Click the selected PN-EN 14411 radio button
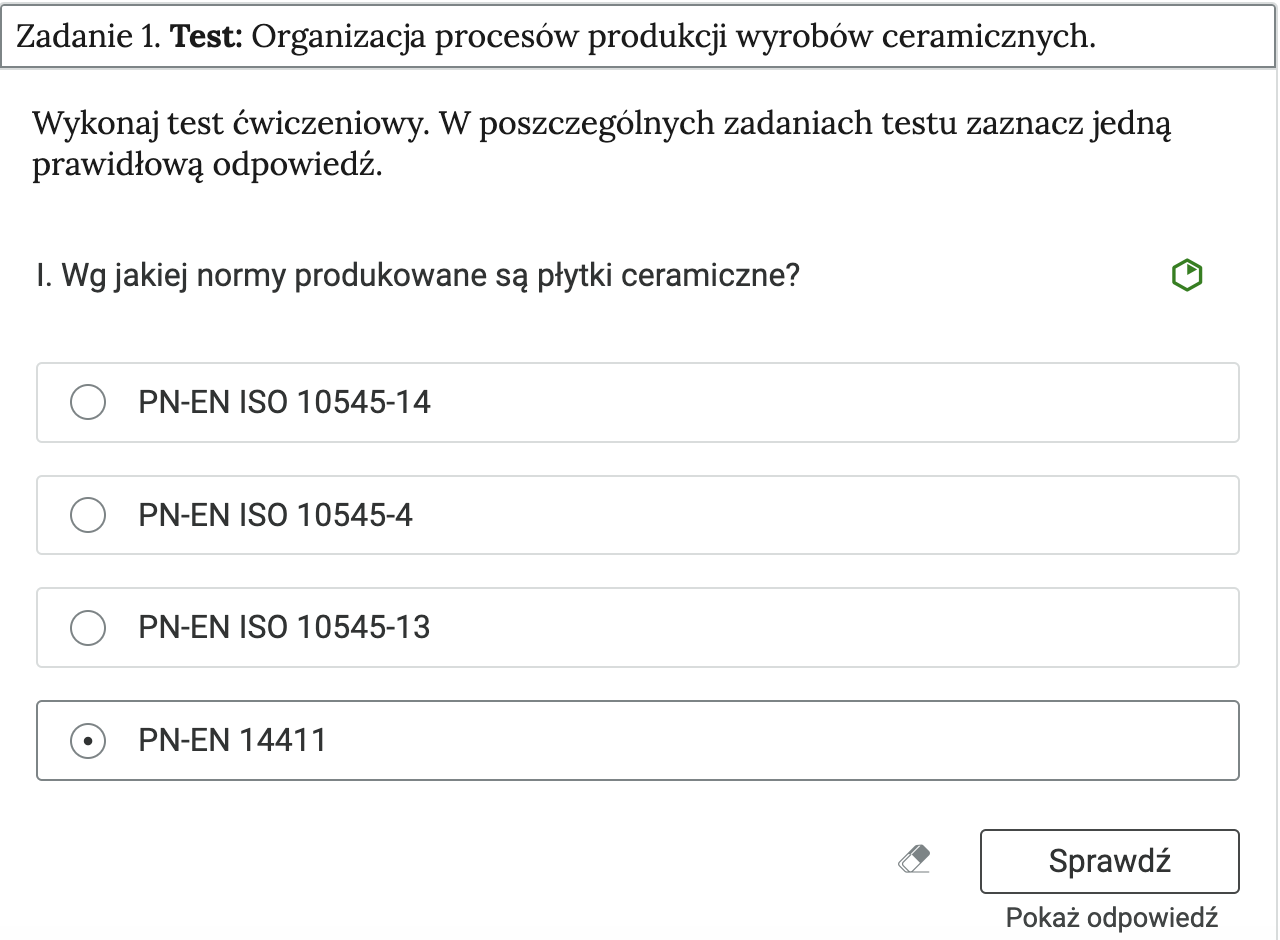 tap(88, 741)
